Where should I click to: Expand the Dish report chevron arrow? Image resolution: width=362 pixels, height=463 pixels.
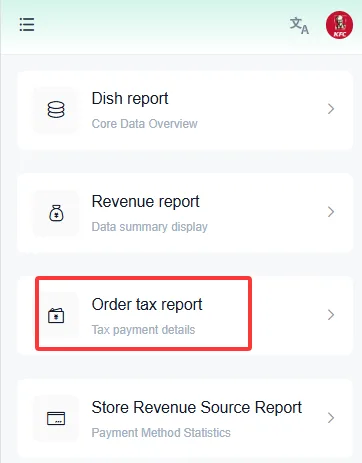tap(331, 109)
